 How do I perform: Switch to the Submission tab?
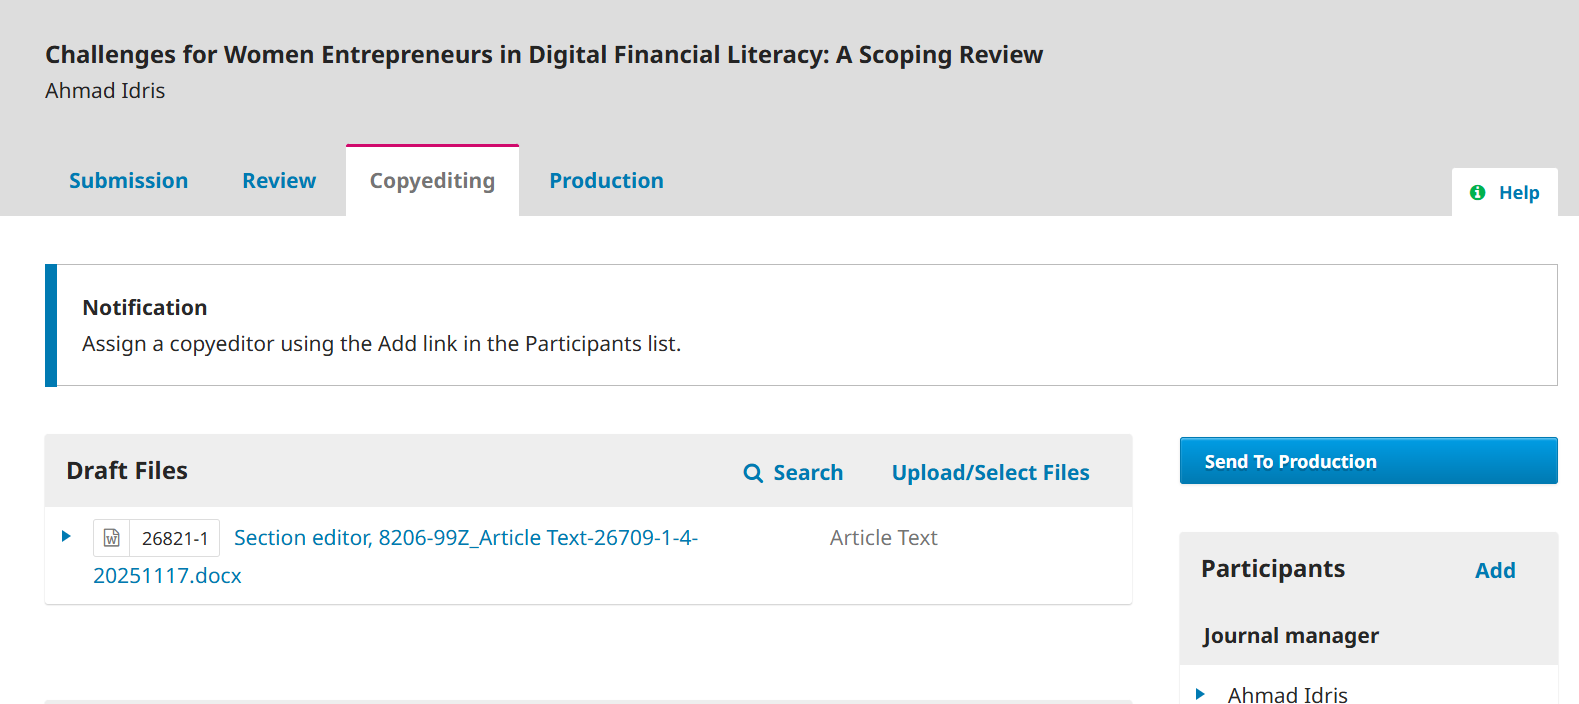pos(128,181)
